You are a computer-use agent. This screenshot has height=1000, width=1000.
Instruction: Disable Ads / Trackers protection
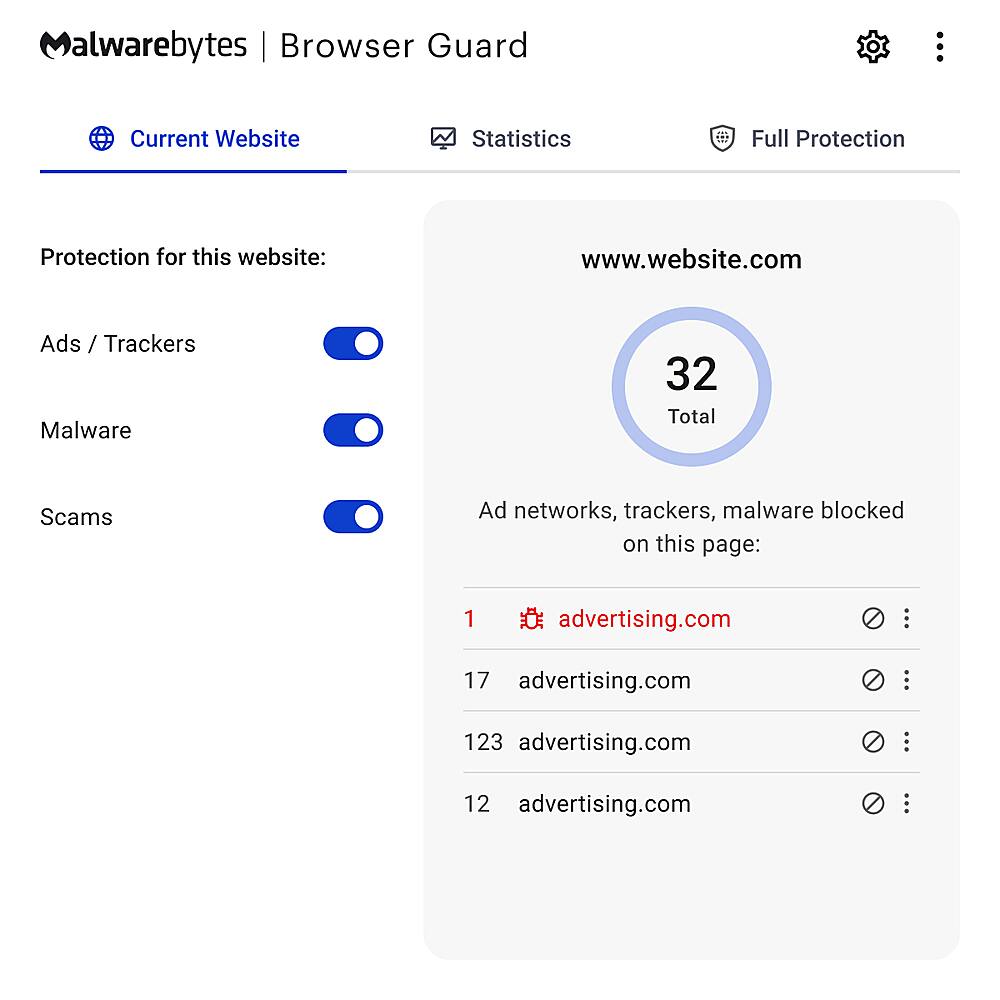click(352, 343)
